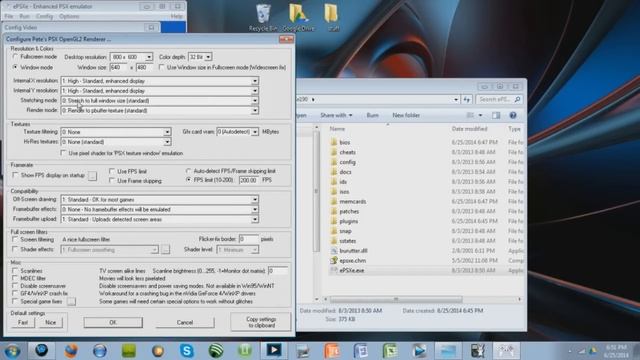Open ePSXe's Config menu

pyautogui.click(x=44, y=16)
